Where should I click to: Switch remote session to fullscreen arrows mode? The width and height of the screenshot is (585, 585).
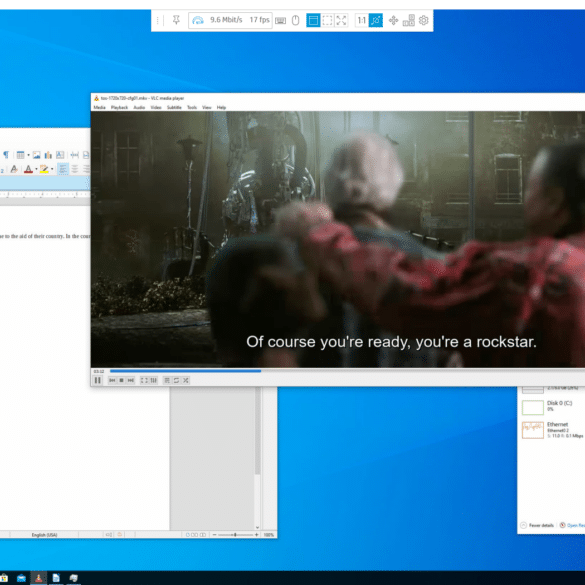(x=341, y=20)
